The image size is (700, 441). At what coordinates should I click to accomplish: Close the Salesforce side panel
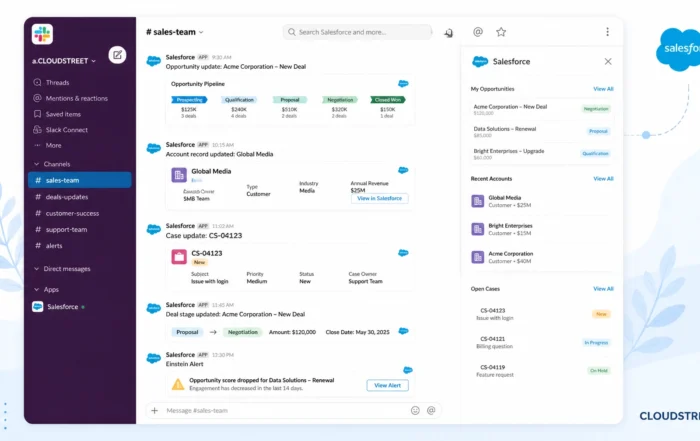pyautogui.click(x=608, y=62)
